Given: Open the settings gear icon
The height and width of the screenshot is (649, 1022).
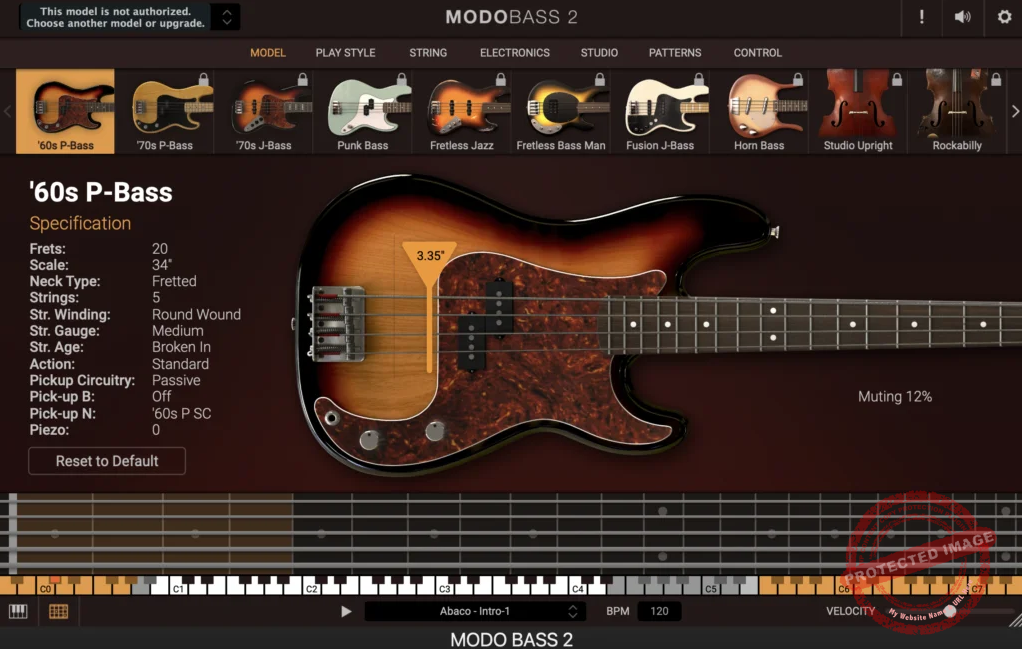Looking at the screenshot, I should tap(1004, 17).
